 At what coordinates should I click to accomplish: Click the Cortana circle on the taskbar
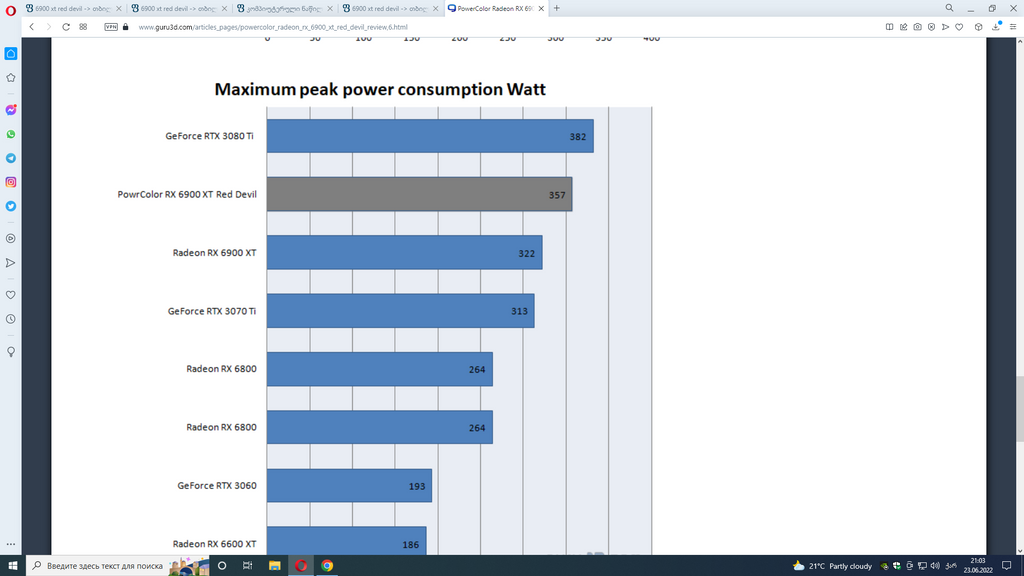[222, 566]
